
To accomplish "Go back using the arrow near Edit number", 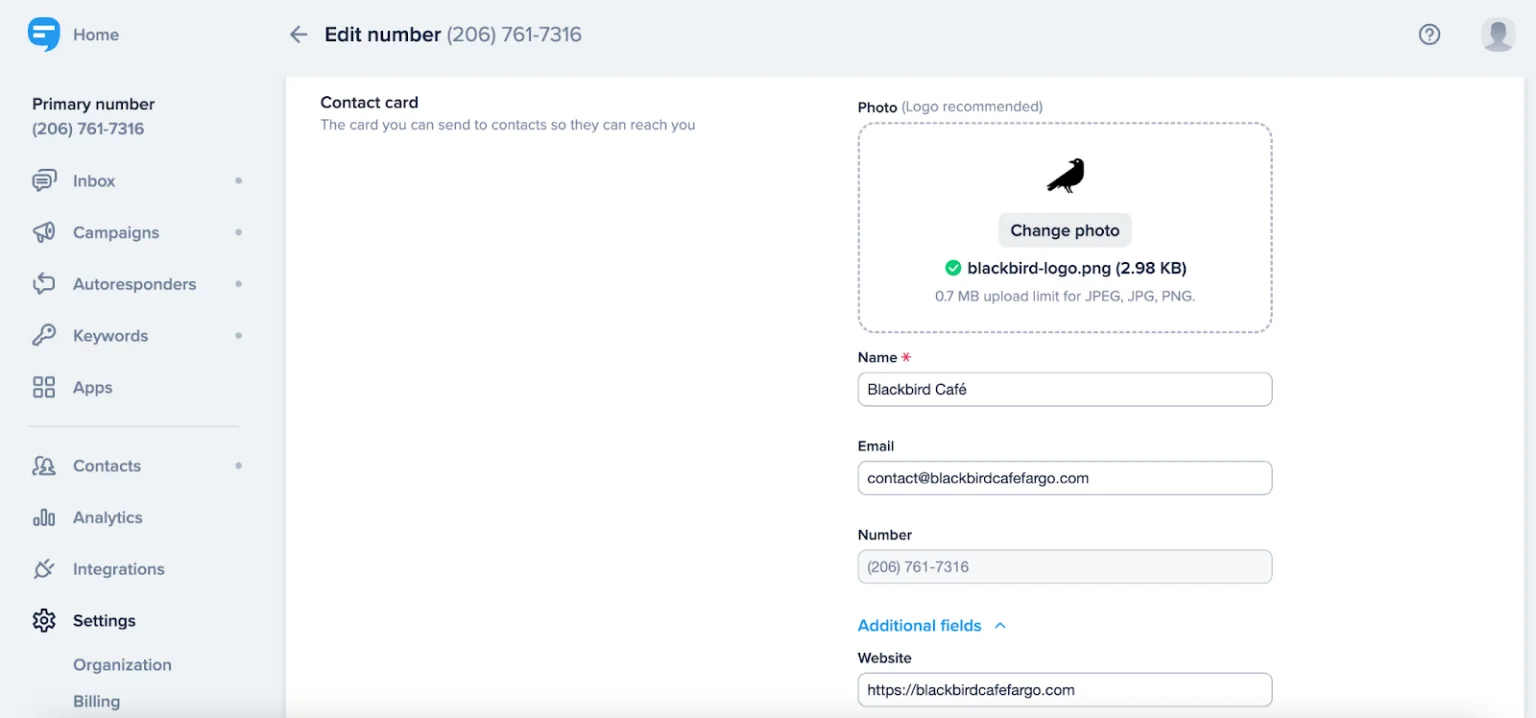I will (x=297, y=34).
